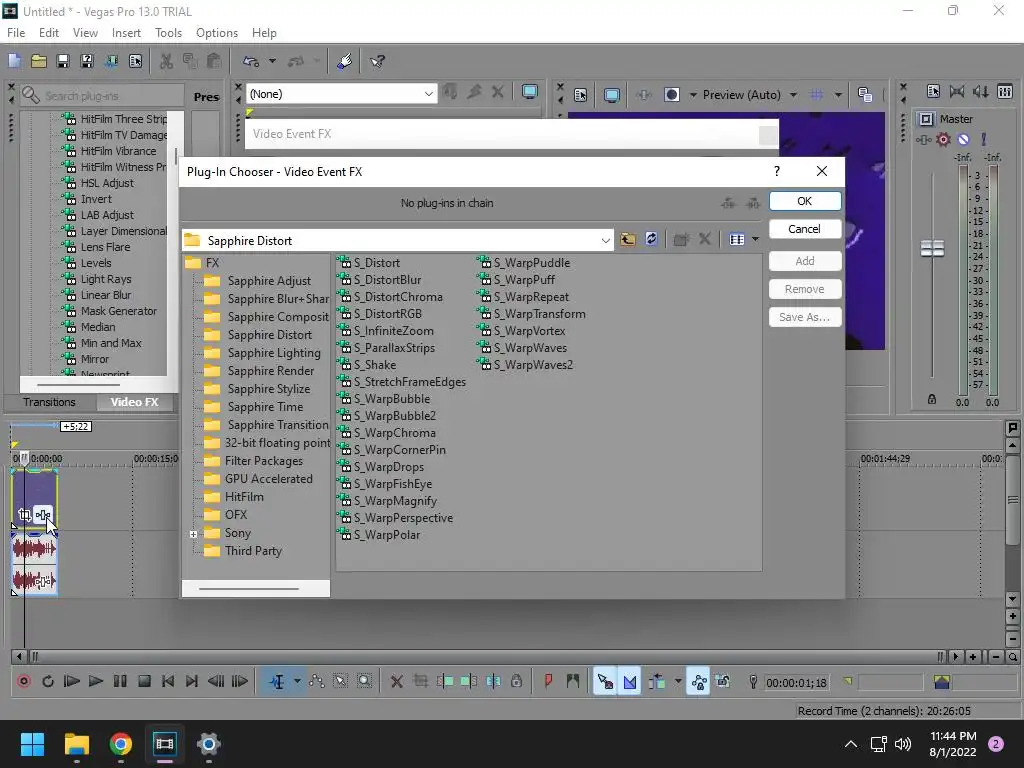Viewport: 1024px width, 768px height.
Task: Open Normal Edit tool dropdown arrow
Action: coord(297,682)
